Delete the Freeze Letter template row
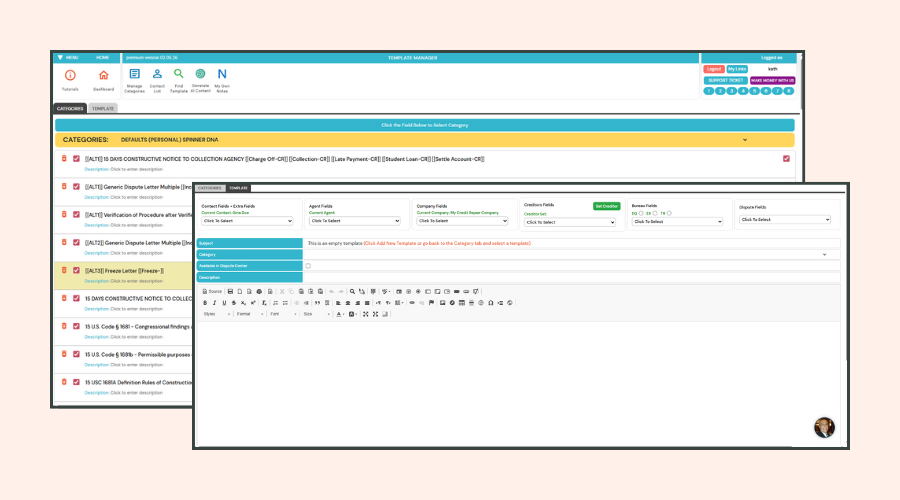Screen dimensions: 900x500 coord(64,270)
